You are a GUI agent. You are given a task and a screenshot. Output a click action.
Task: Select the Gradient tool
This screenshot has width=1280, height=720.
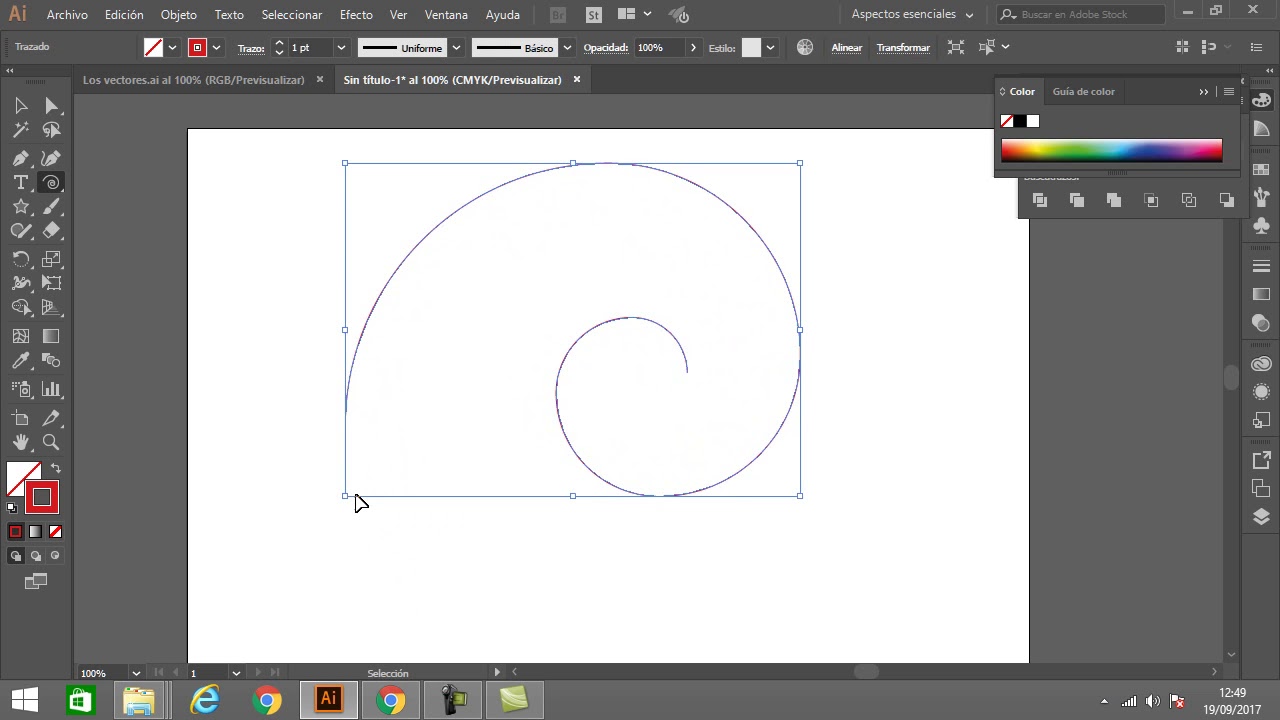click(51, 337)
